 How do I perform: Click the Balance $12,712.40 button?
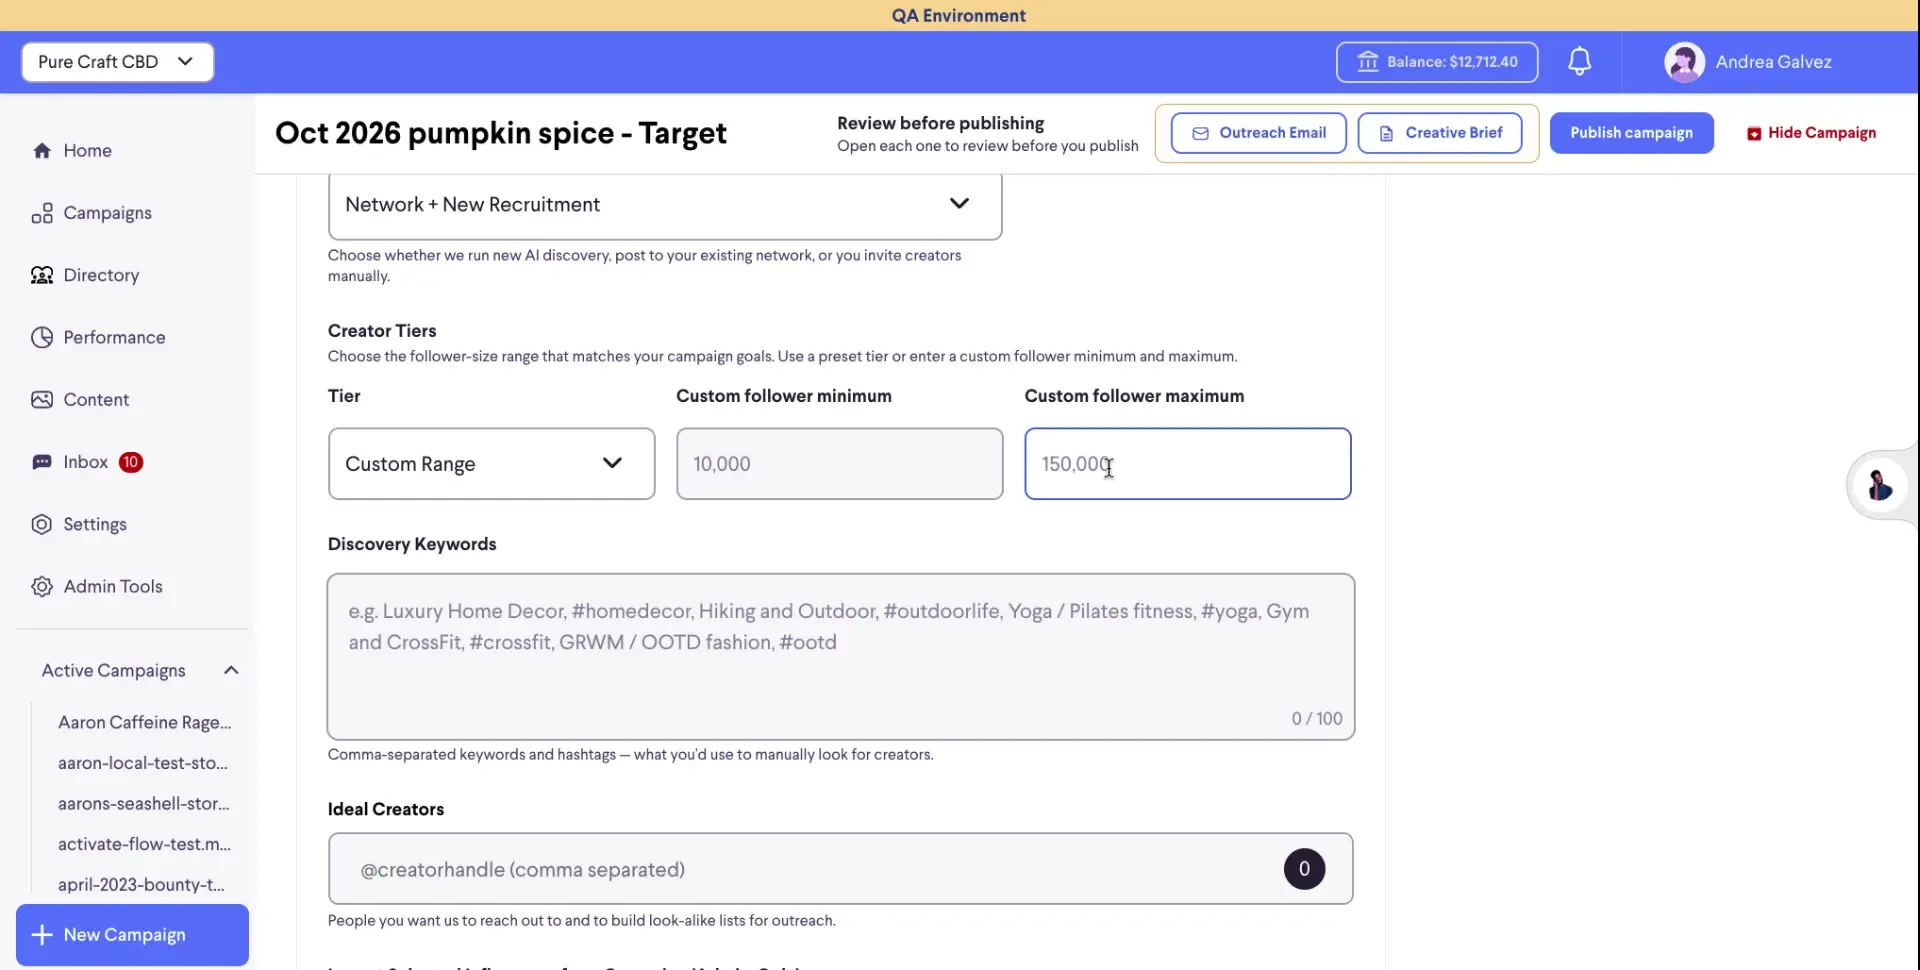(x=1436, y=62)
